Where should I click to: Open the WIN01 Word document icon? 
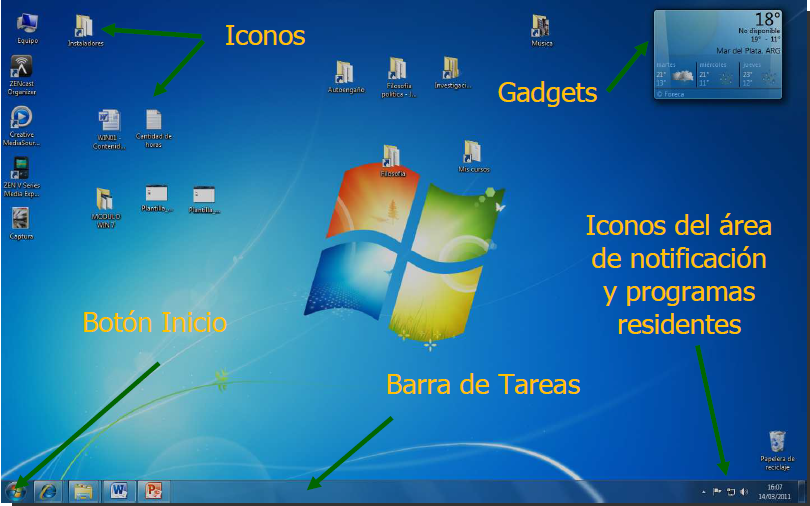tap(109, 121)
